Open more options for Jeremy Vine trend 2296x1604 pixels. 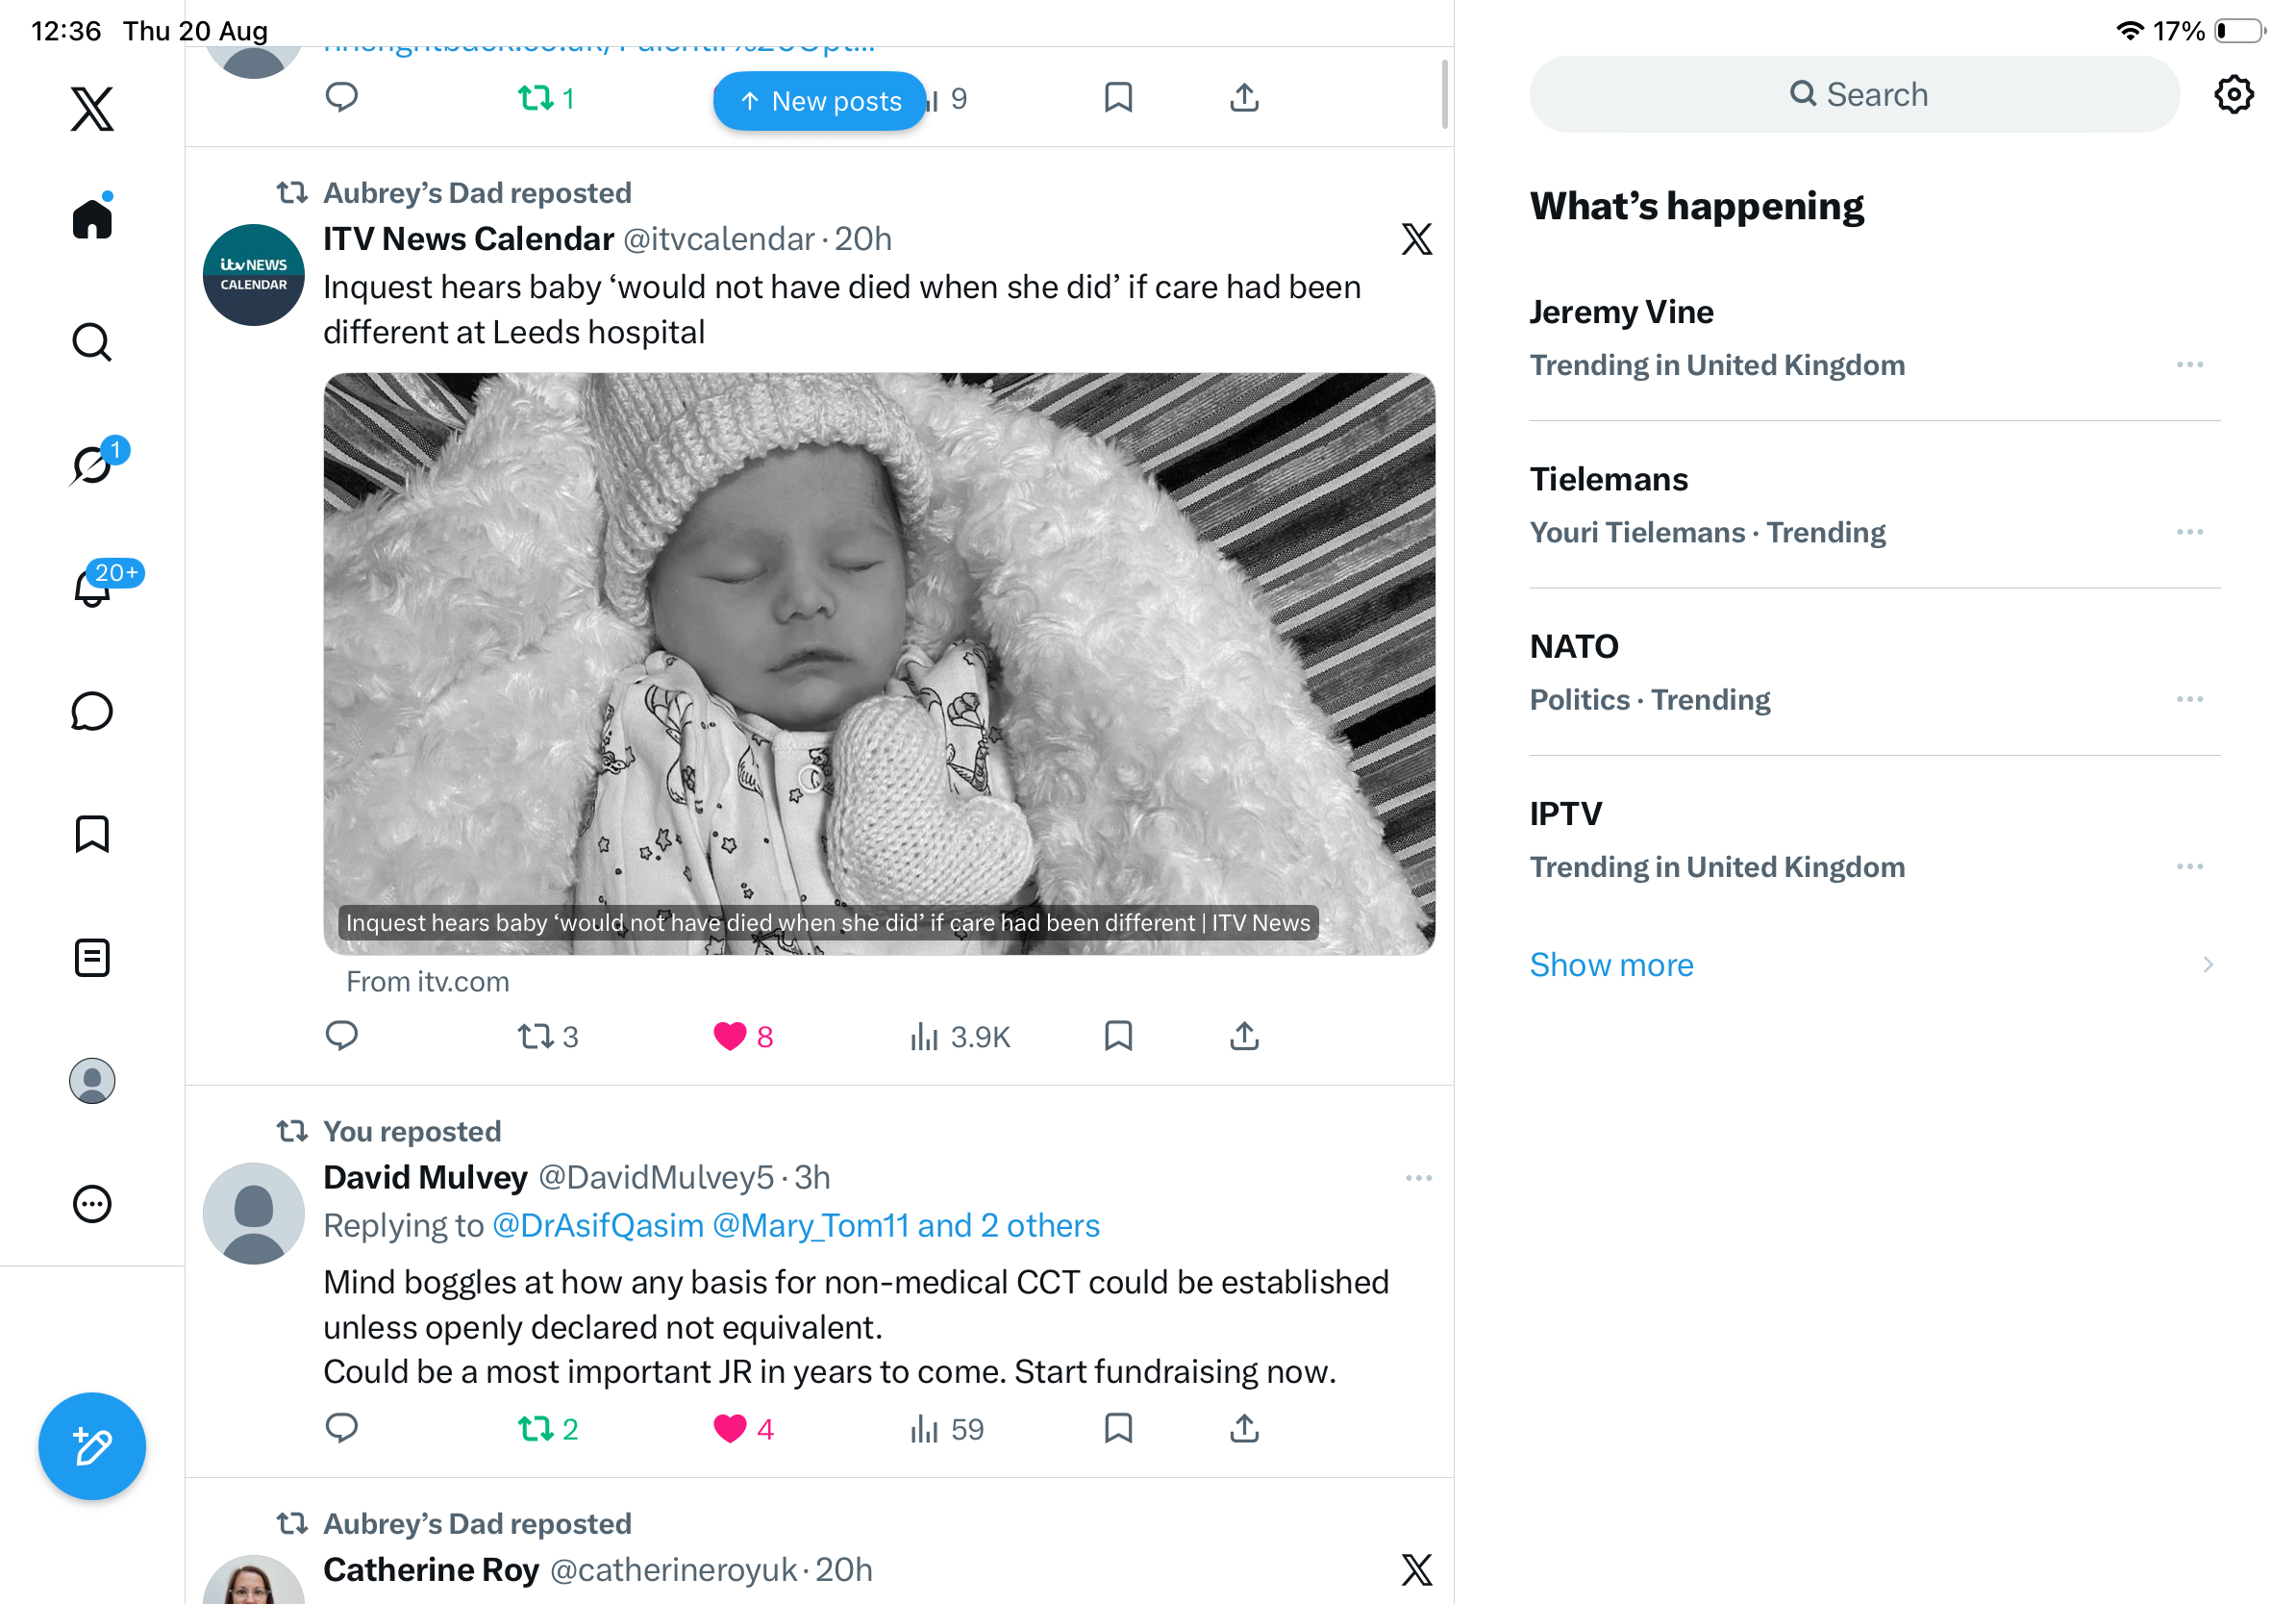pyautogui.click(x=2190, y=364)
